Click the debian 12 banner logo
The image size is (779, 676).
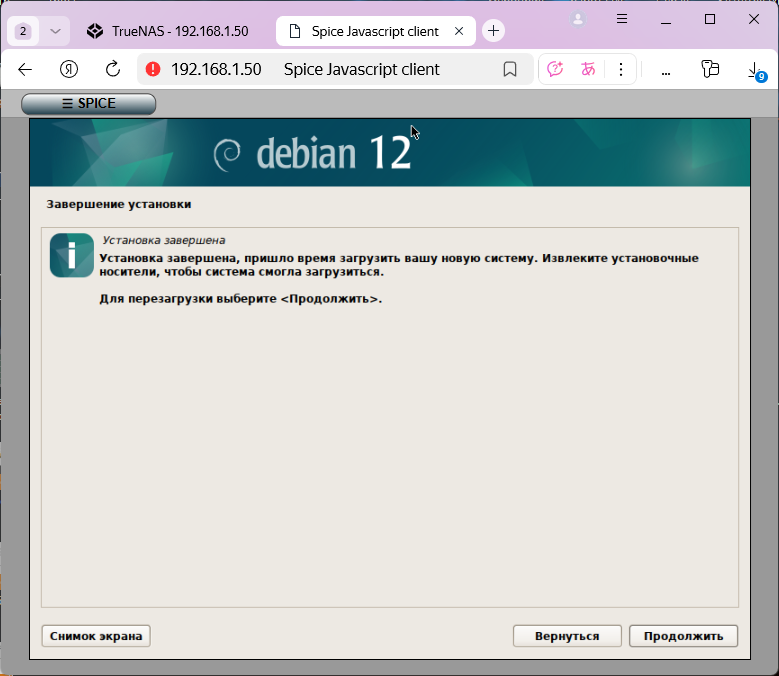tap(313, 152)
